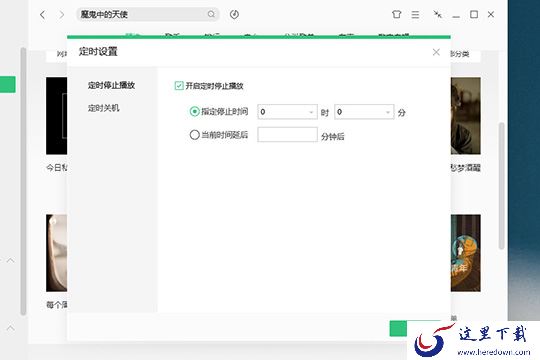Go forward with the right arrow
540x360 pixels.
click(62, 14)
